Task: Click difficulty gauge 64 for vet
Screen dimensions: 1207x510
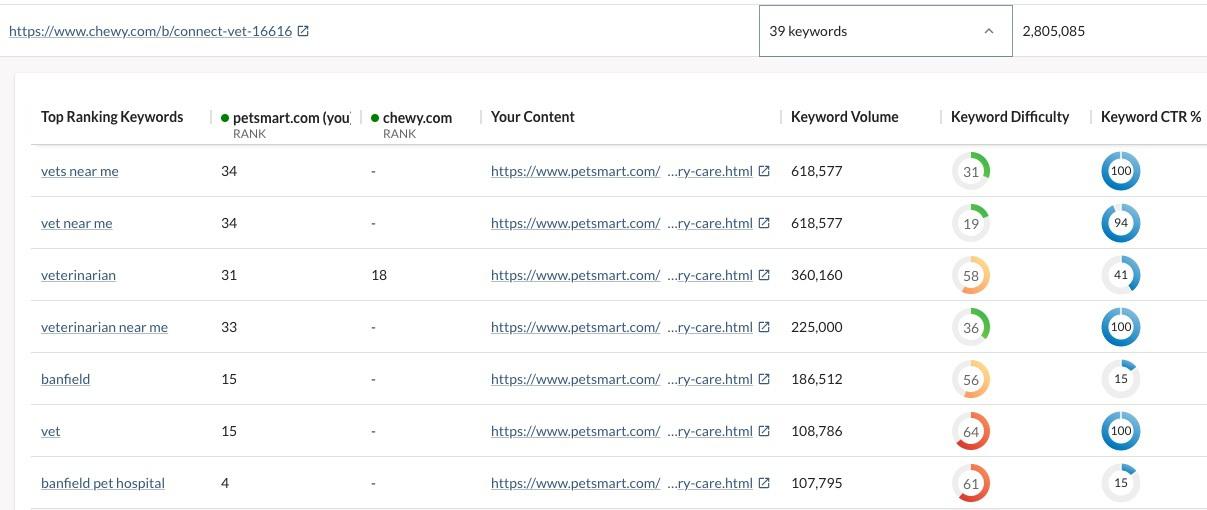Action: click(970, 431)
